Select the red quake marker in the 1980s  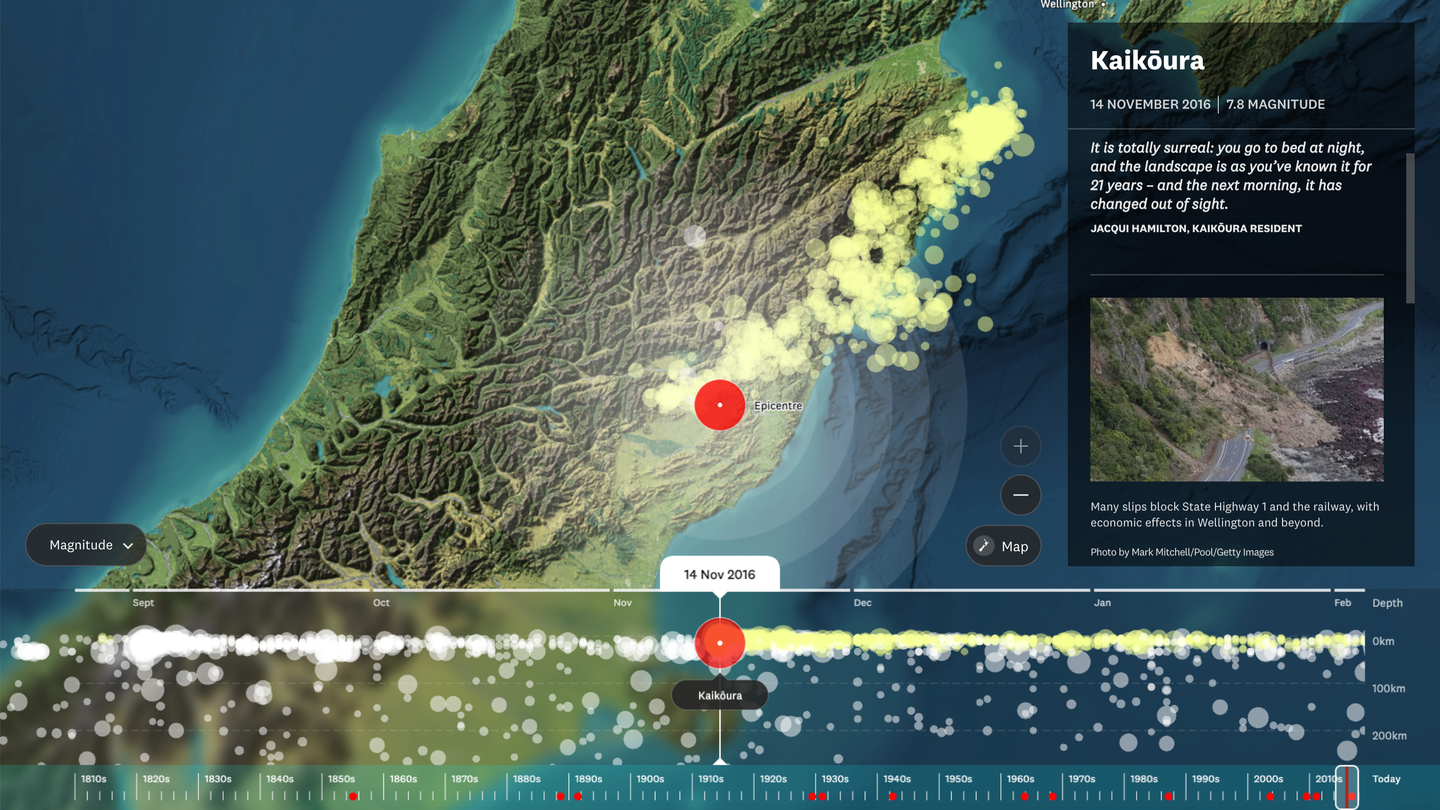pos(1169,797)
